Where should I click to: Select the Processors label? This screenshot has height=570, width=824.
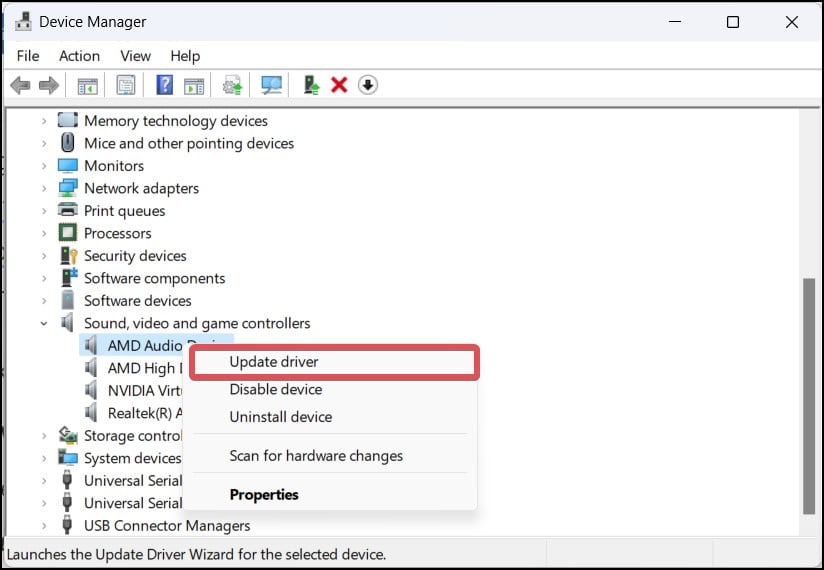(x=118, y=233)
